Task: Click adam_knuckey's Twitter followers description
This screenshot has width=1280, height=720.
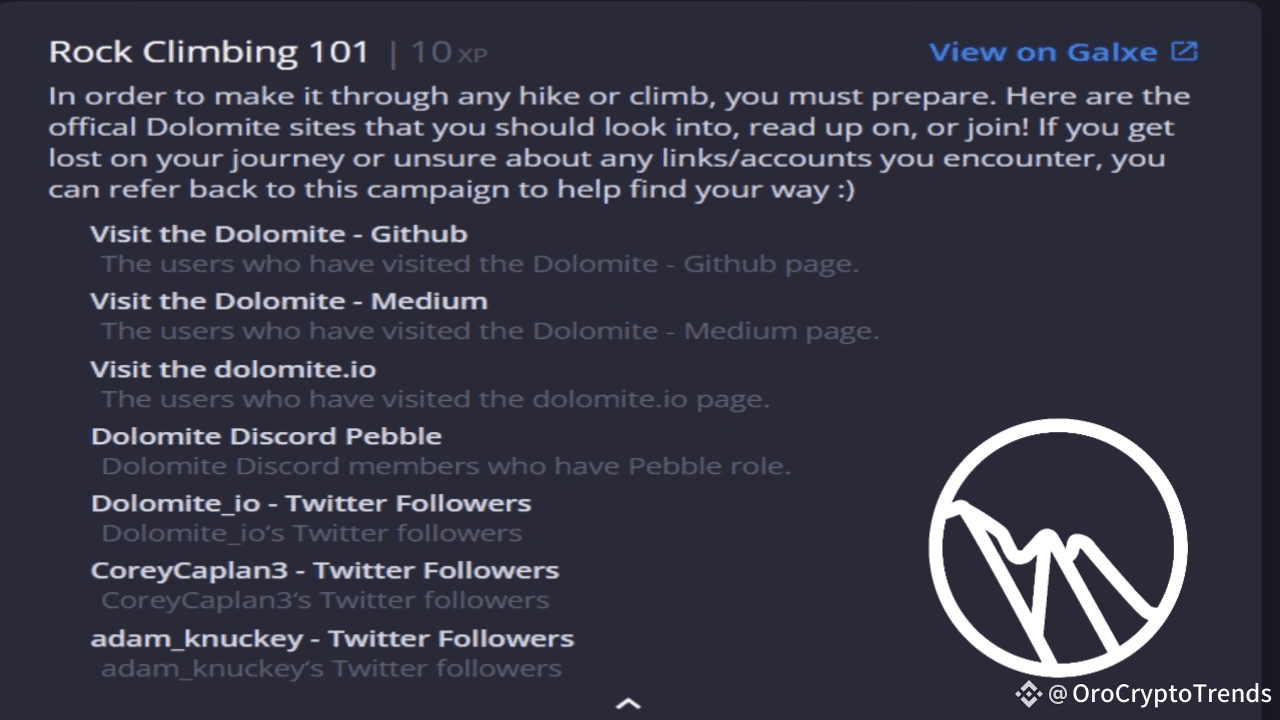Action: [331, 668]
